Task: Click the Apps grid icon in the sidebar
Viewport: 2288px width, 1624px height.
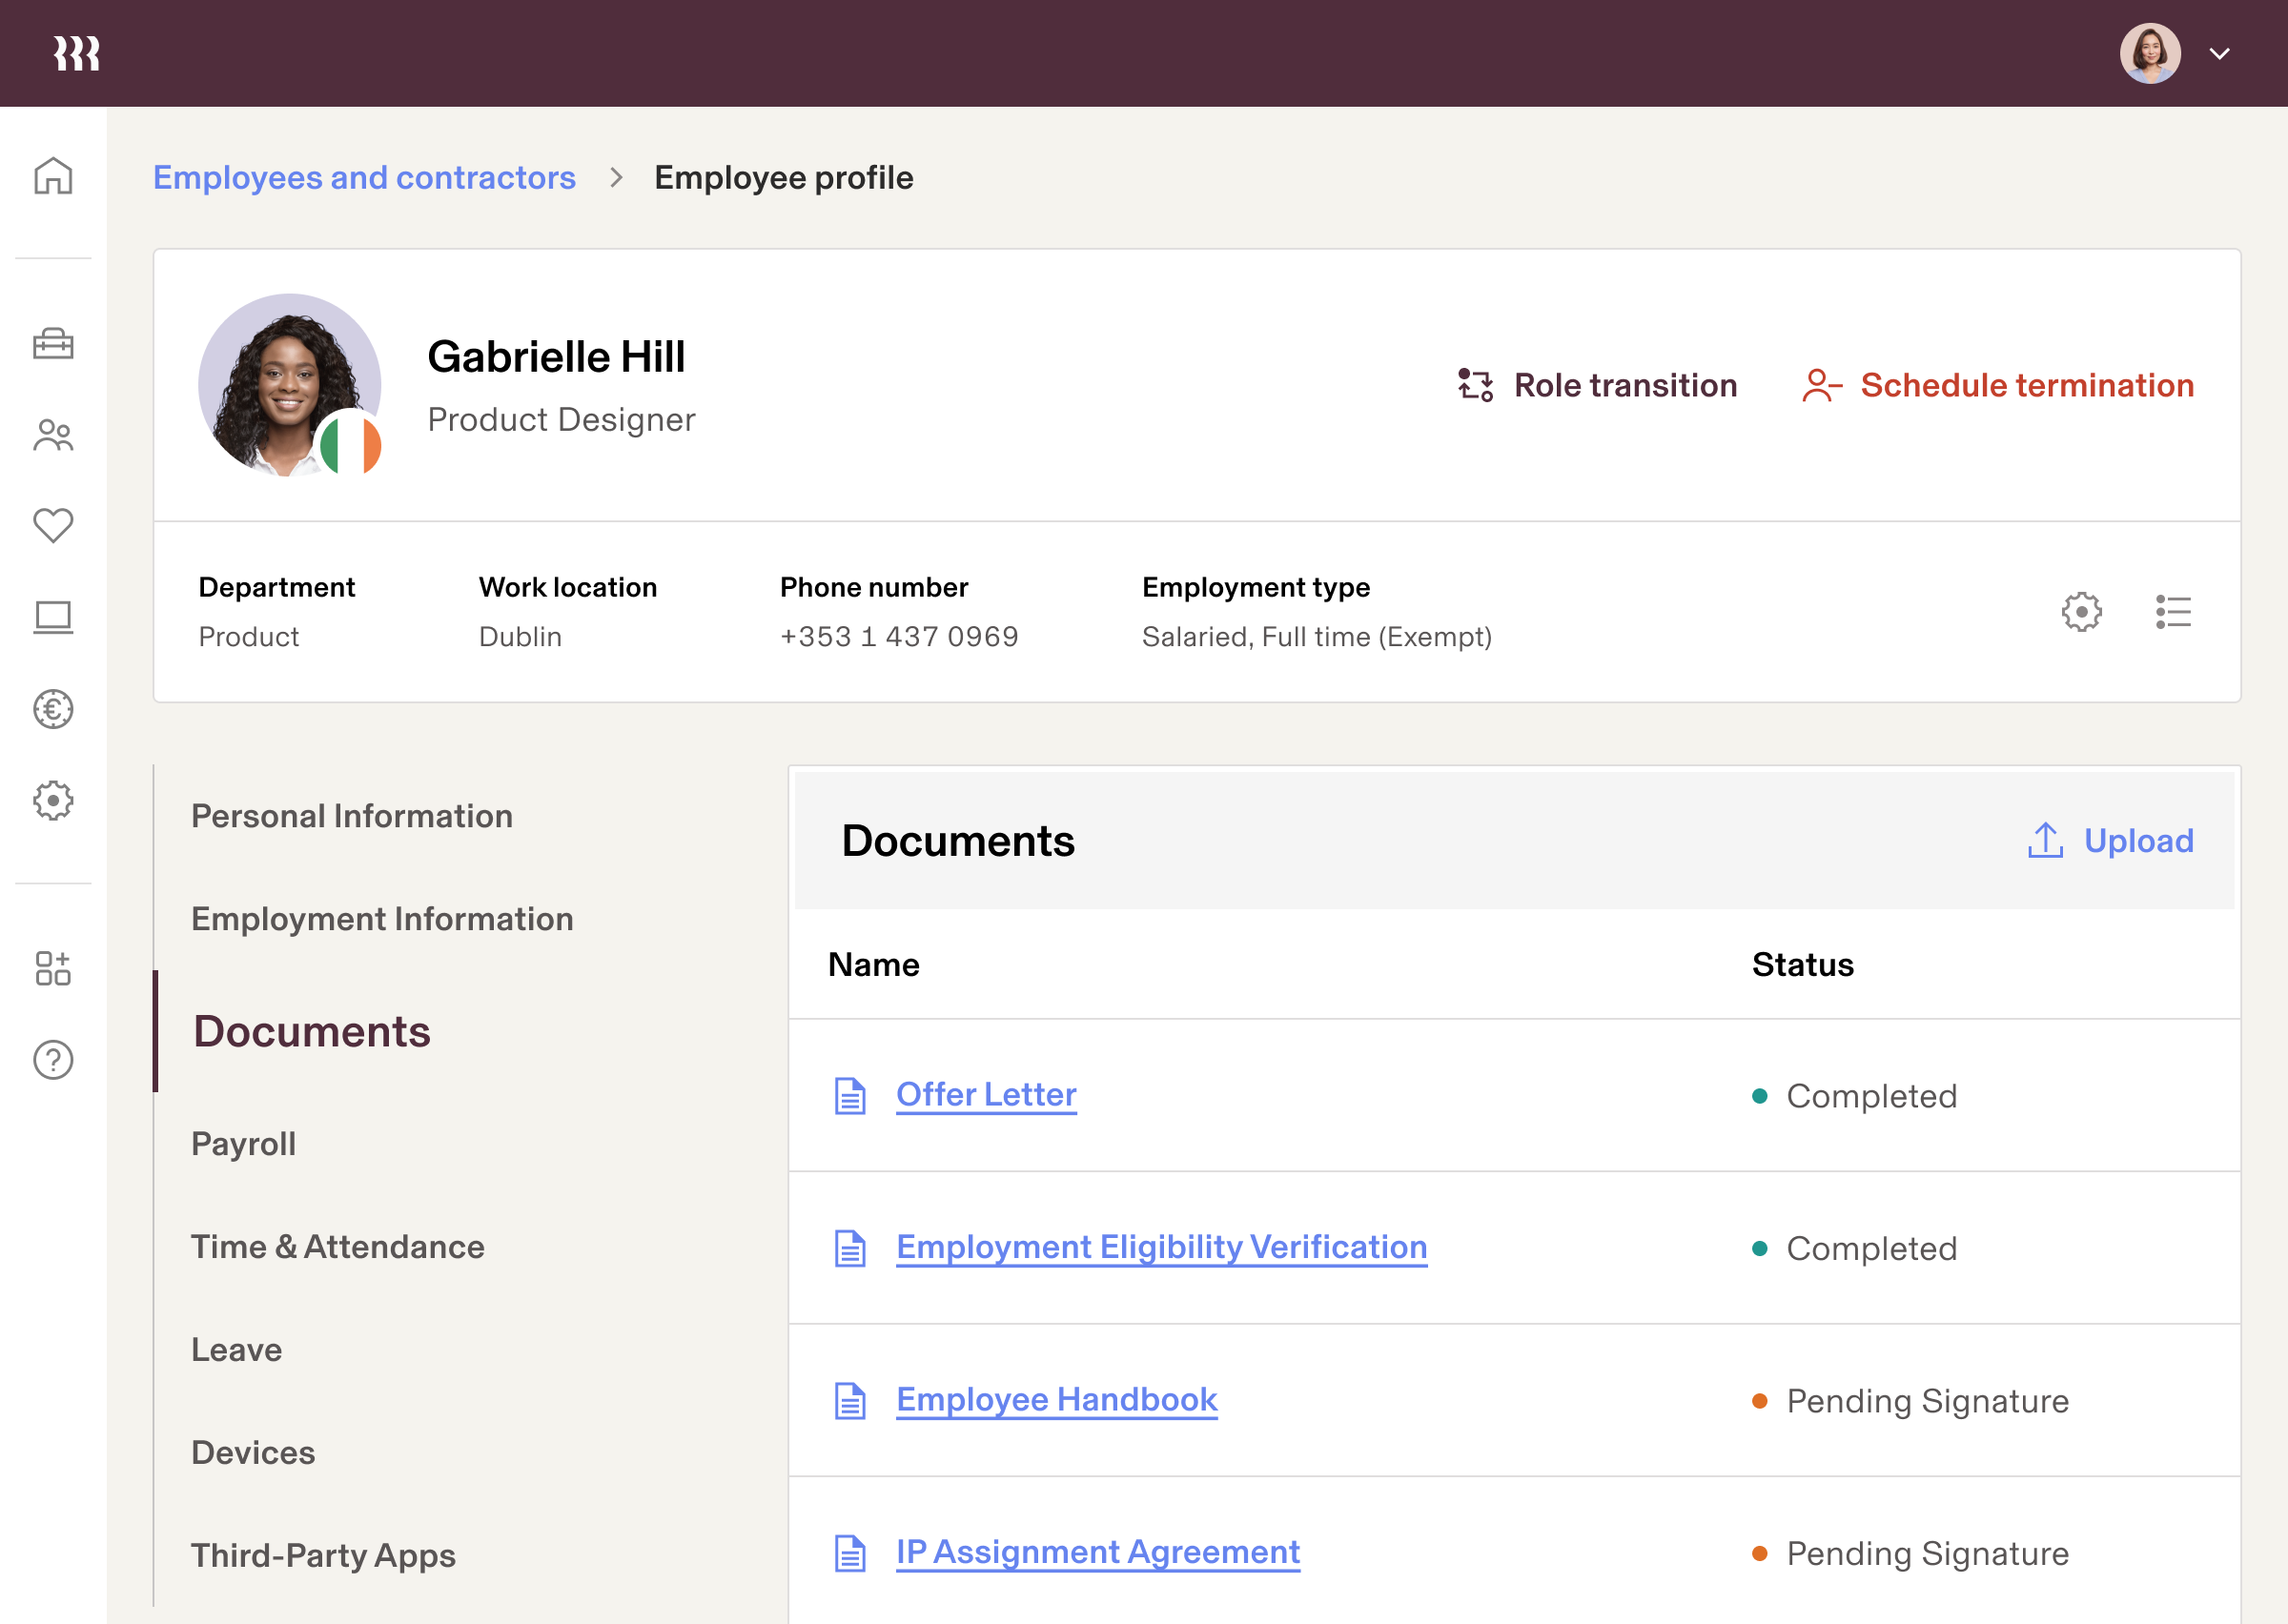Action: pyautogui.click(x=53, y=967)
